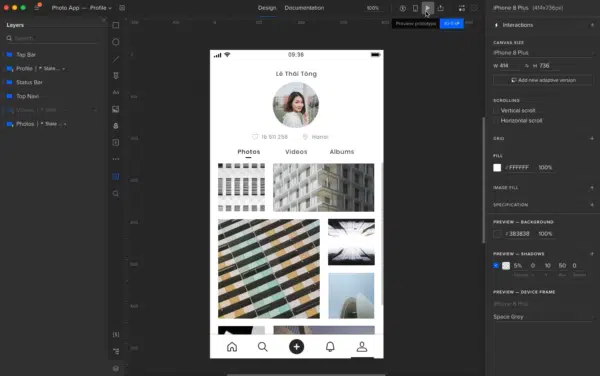600x376 pixels.
Task: Open the bottom-most icon in left toolbar
Action: pyautogui.click(x=116, y=368)
